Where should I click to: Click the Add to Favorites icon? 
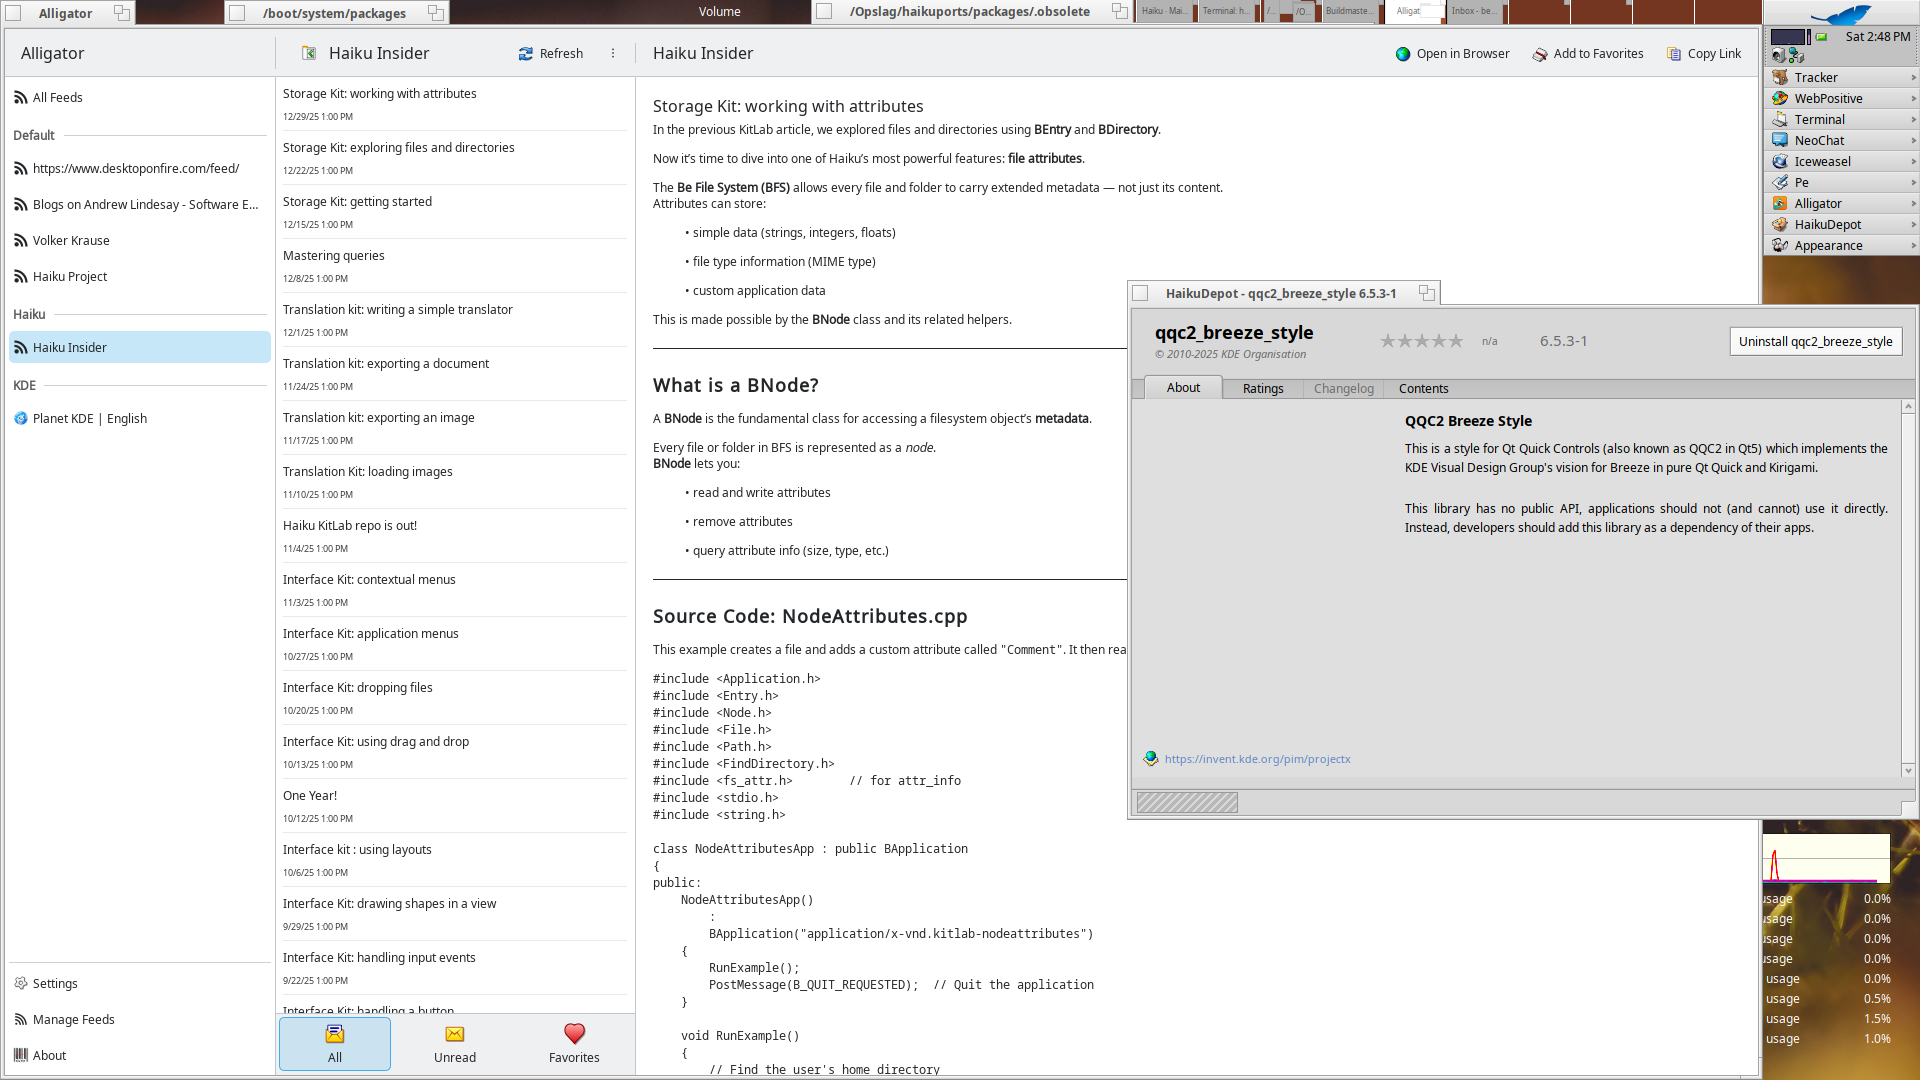pos(1540,54)
